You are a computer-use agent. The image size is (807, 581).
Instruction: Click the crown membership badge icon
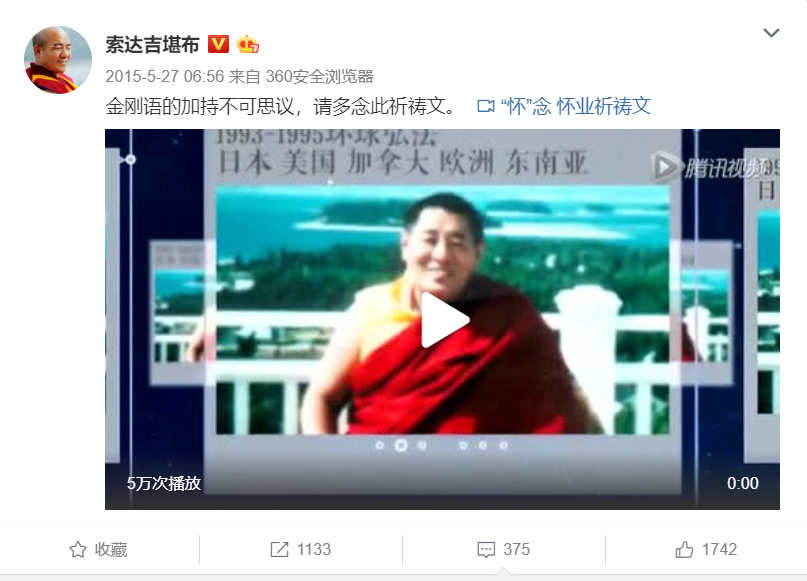[x=248, y=44]
